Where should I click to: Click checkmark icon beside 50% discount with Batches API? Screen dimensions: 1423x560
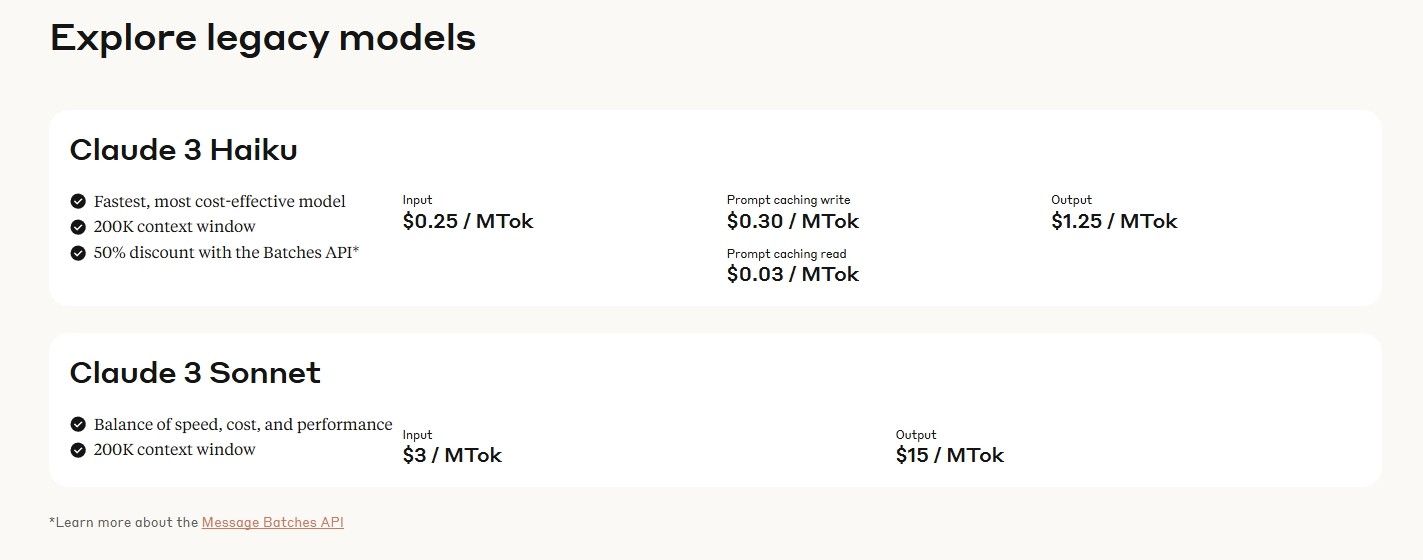point(78,253)
